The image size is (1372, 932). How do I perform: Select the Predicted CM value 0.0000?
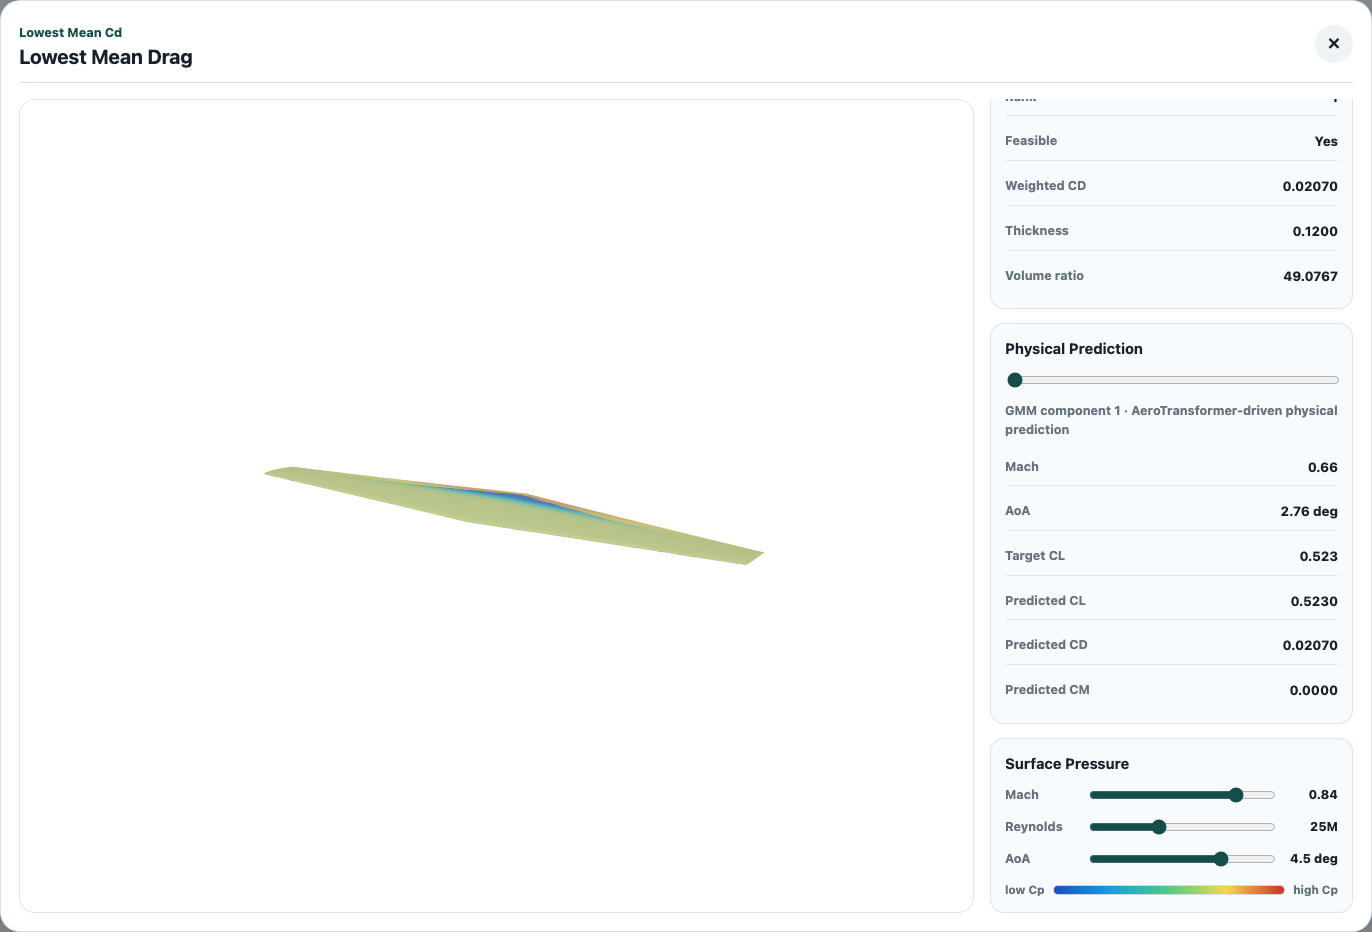tap(1314, 690)
